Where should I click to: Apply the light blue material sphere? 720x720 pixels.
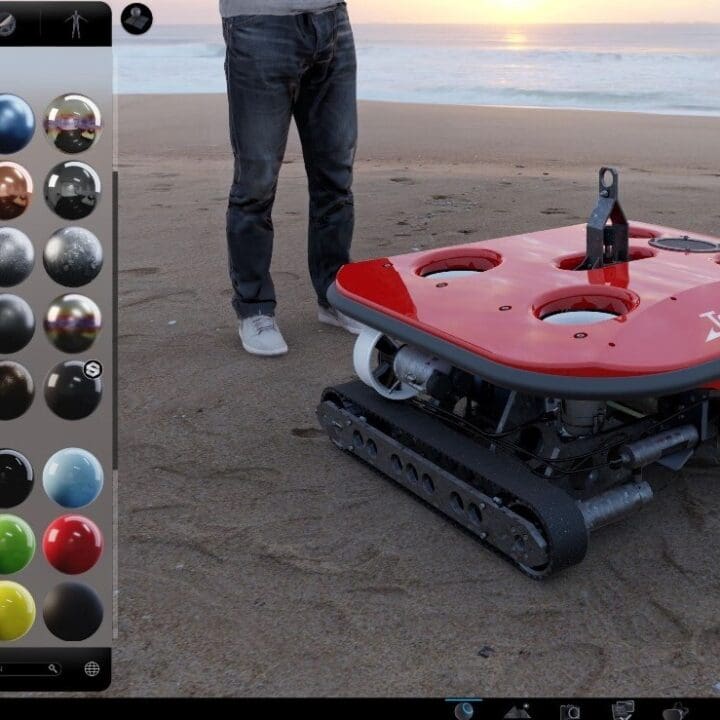[72, 478]
